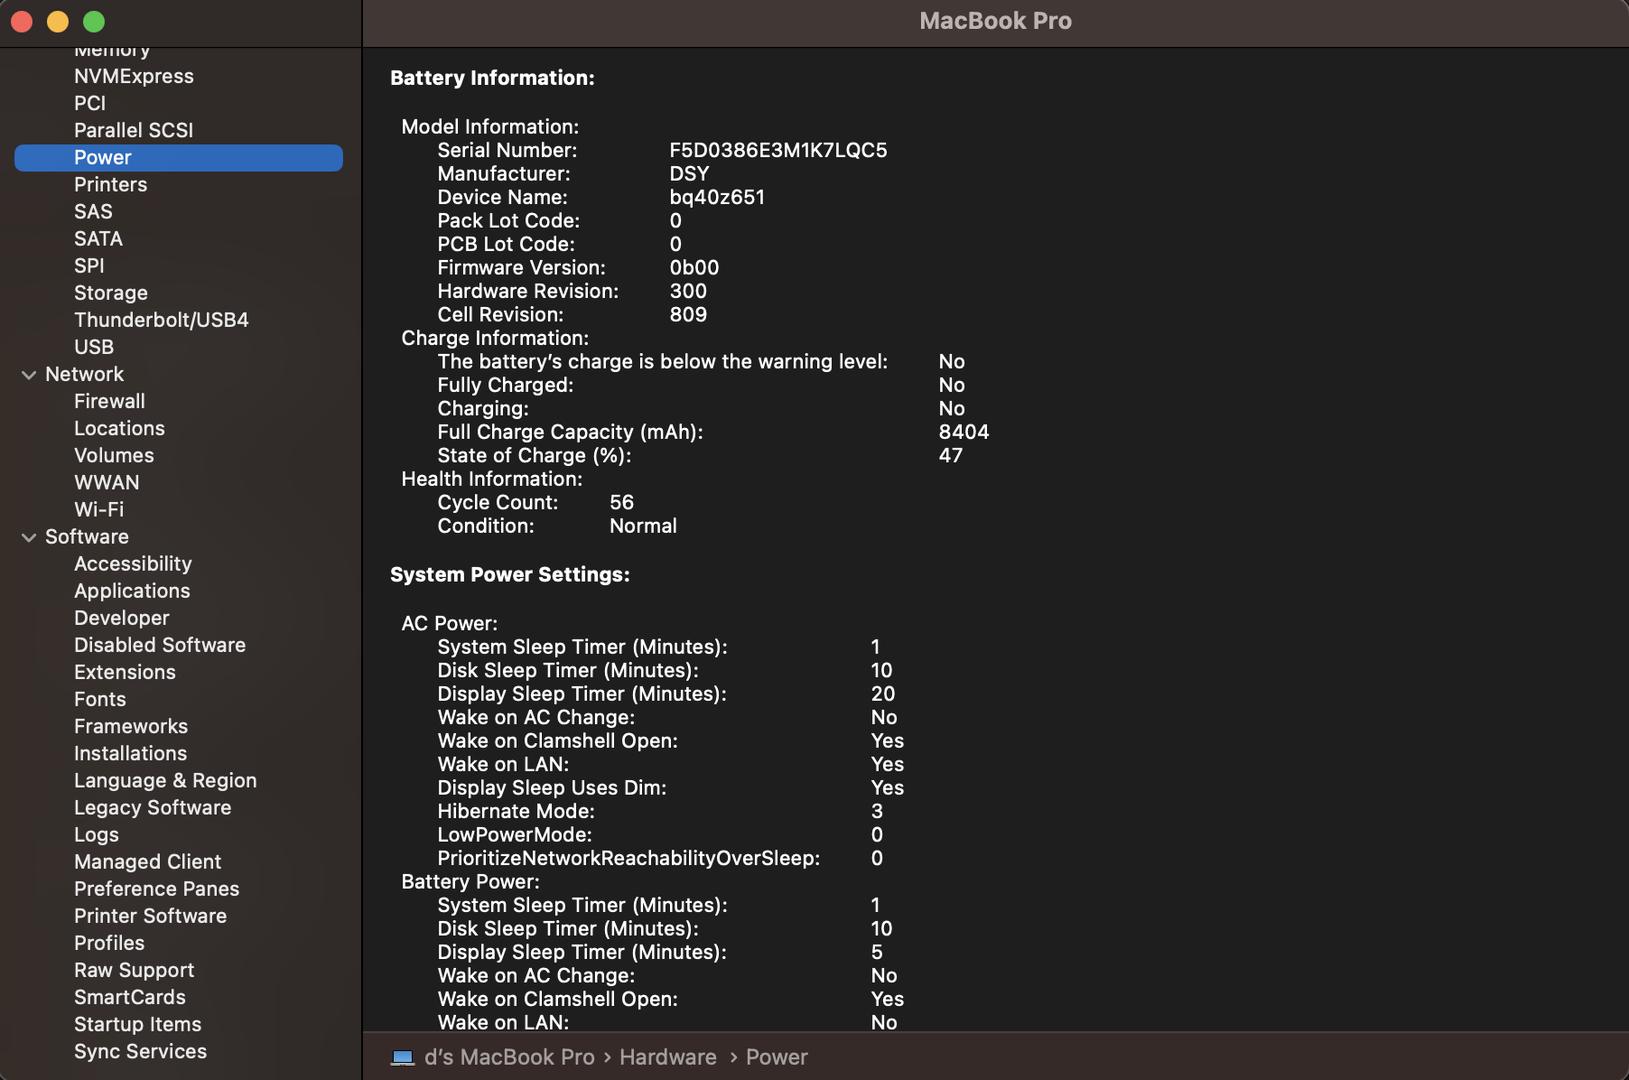Collapse the Software section chevron
The image size is (1629, 1080).
tap(29, 537)
